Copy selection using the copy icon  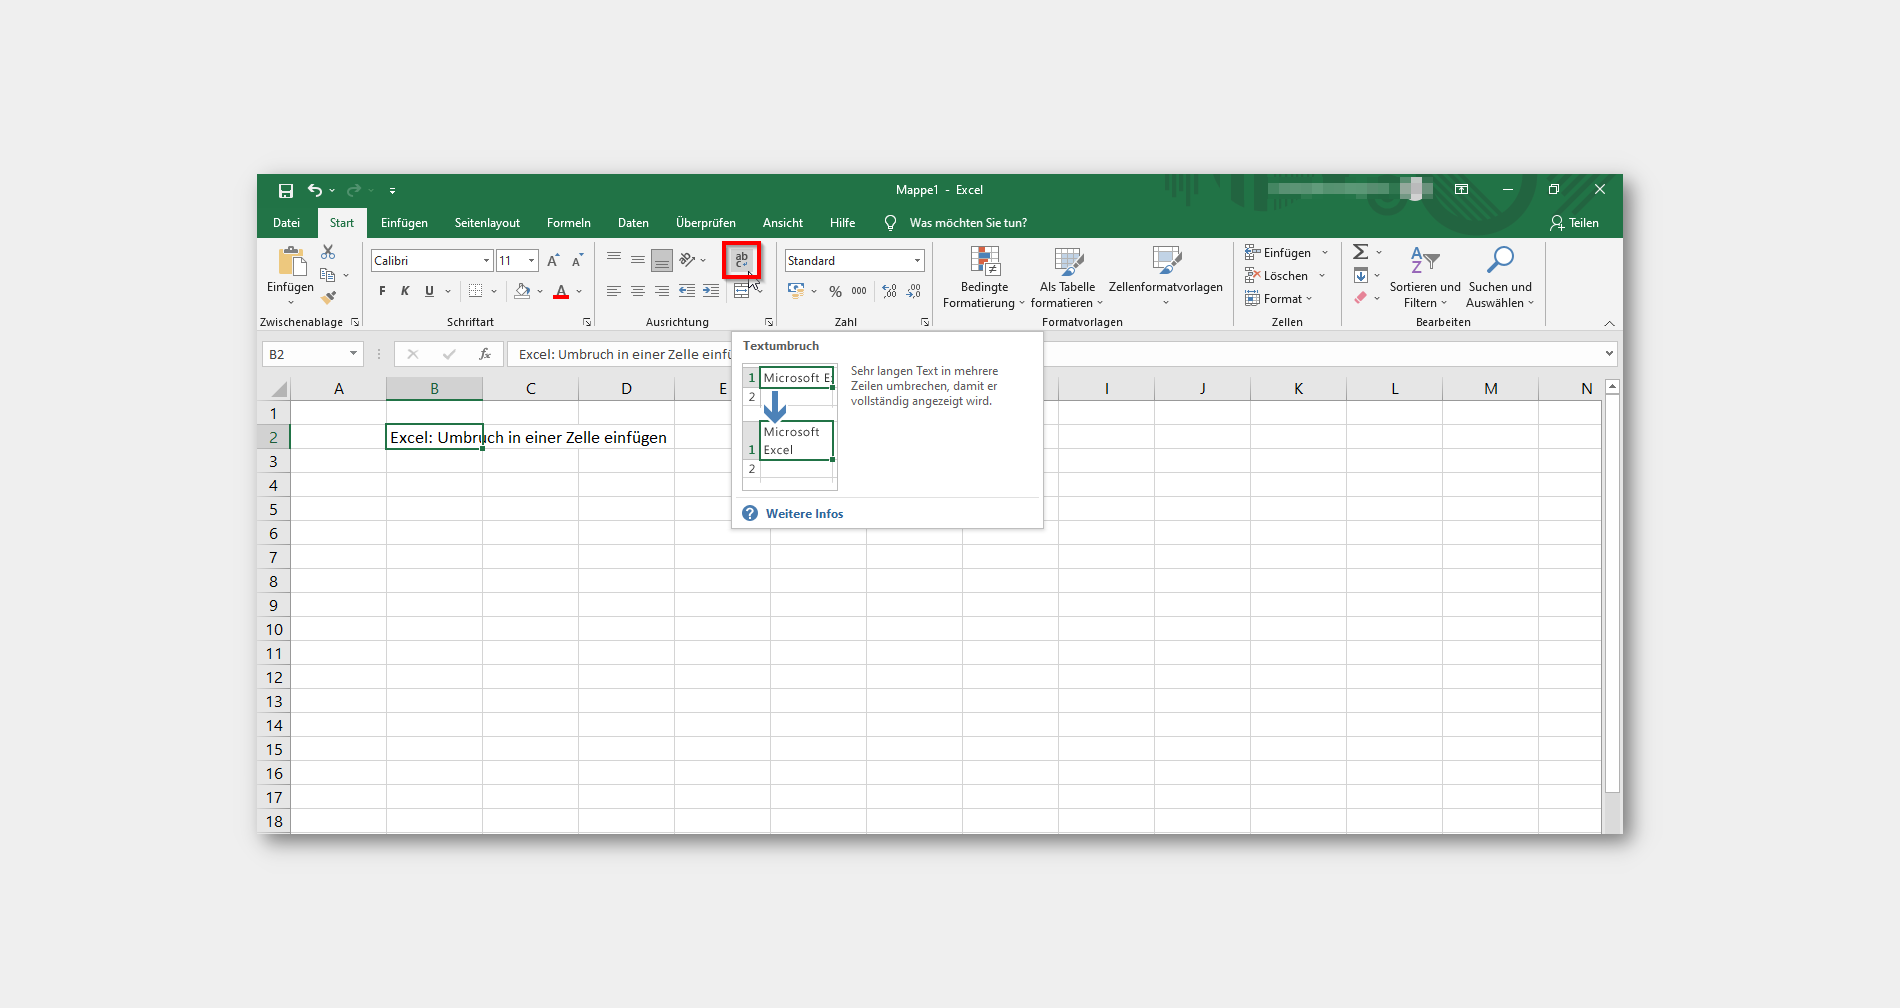pyautogui.click(x=327, y=275)
